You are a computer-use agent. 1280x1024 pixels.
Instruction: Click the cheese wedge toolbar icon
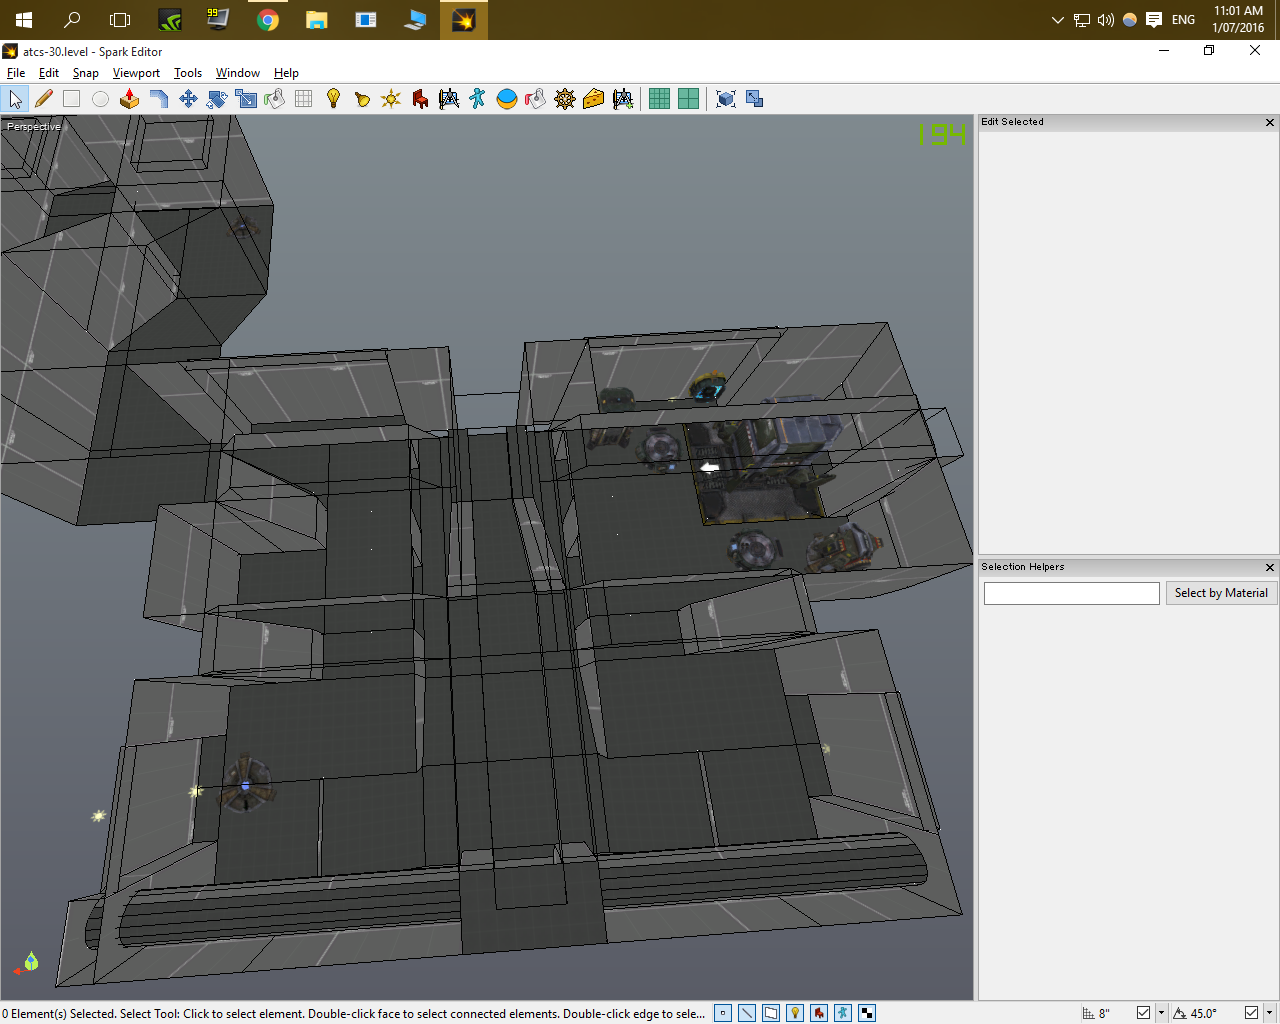point(594,99)
